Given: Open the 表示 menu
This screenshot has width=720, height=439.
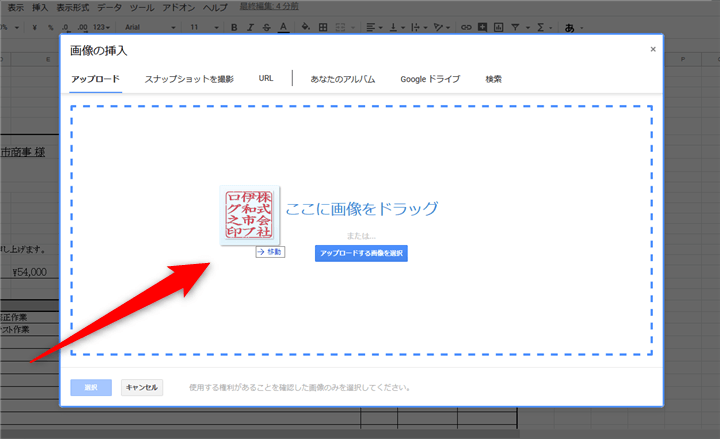Looking at the screenshot, I should tap(16, 7).
